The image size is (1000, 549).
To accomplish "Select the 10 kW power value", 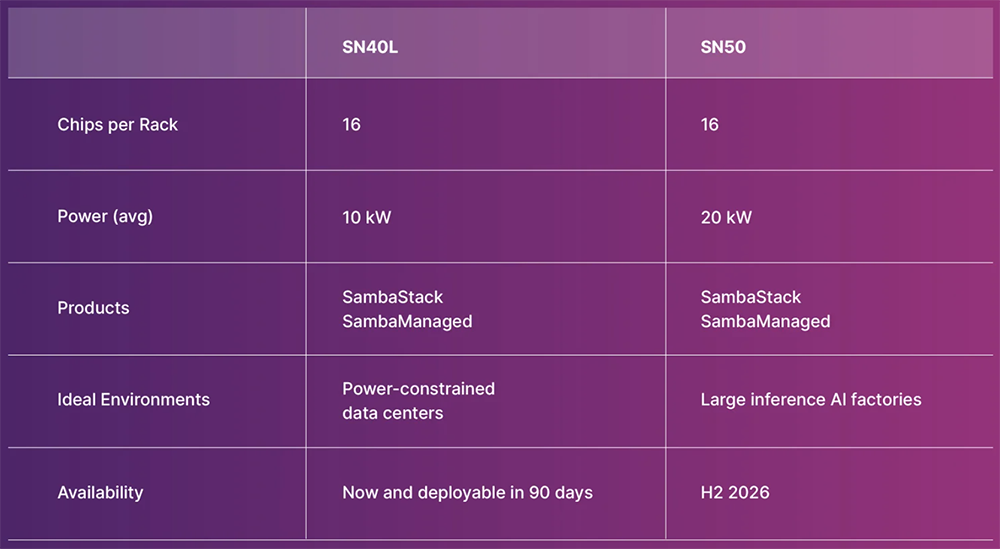I will 367,217.
